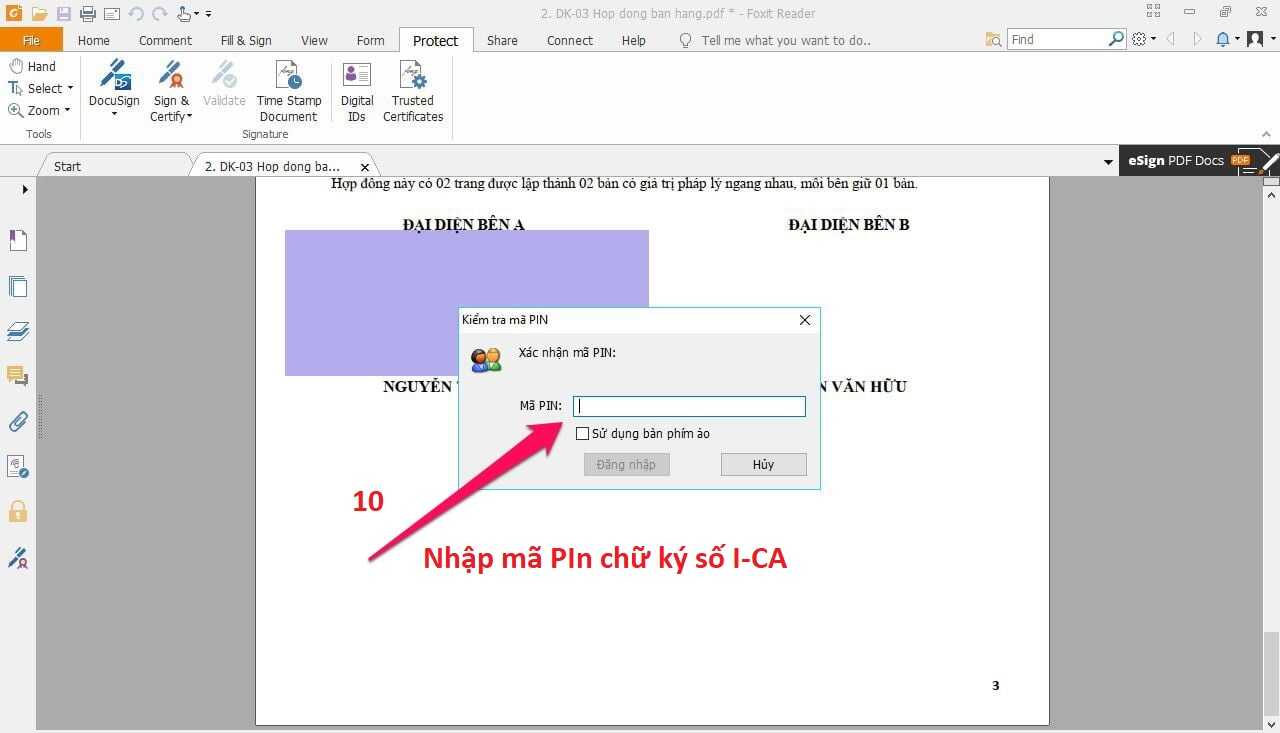
Task: Open the Comments panel in sidebar
Action: (x=18, y=376)
